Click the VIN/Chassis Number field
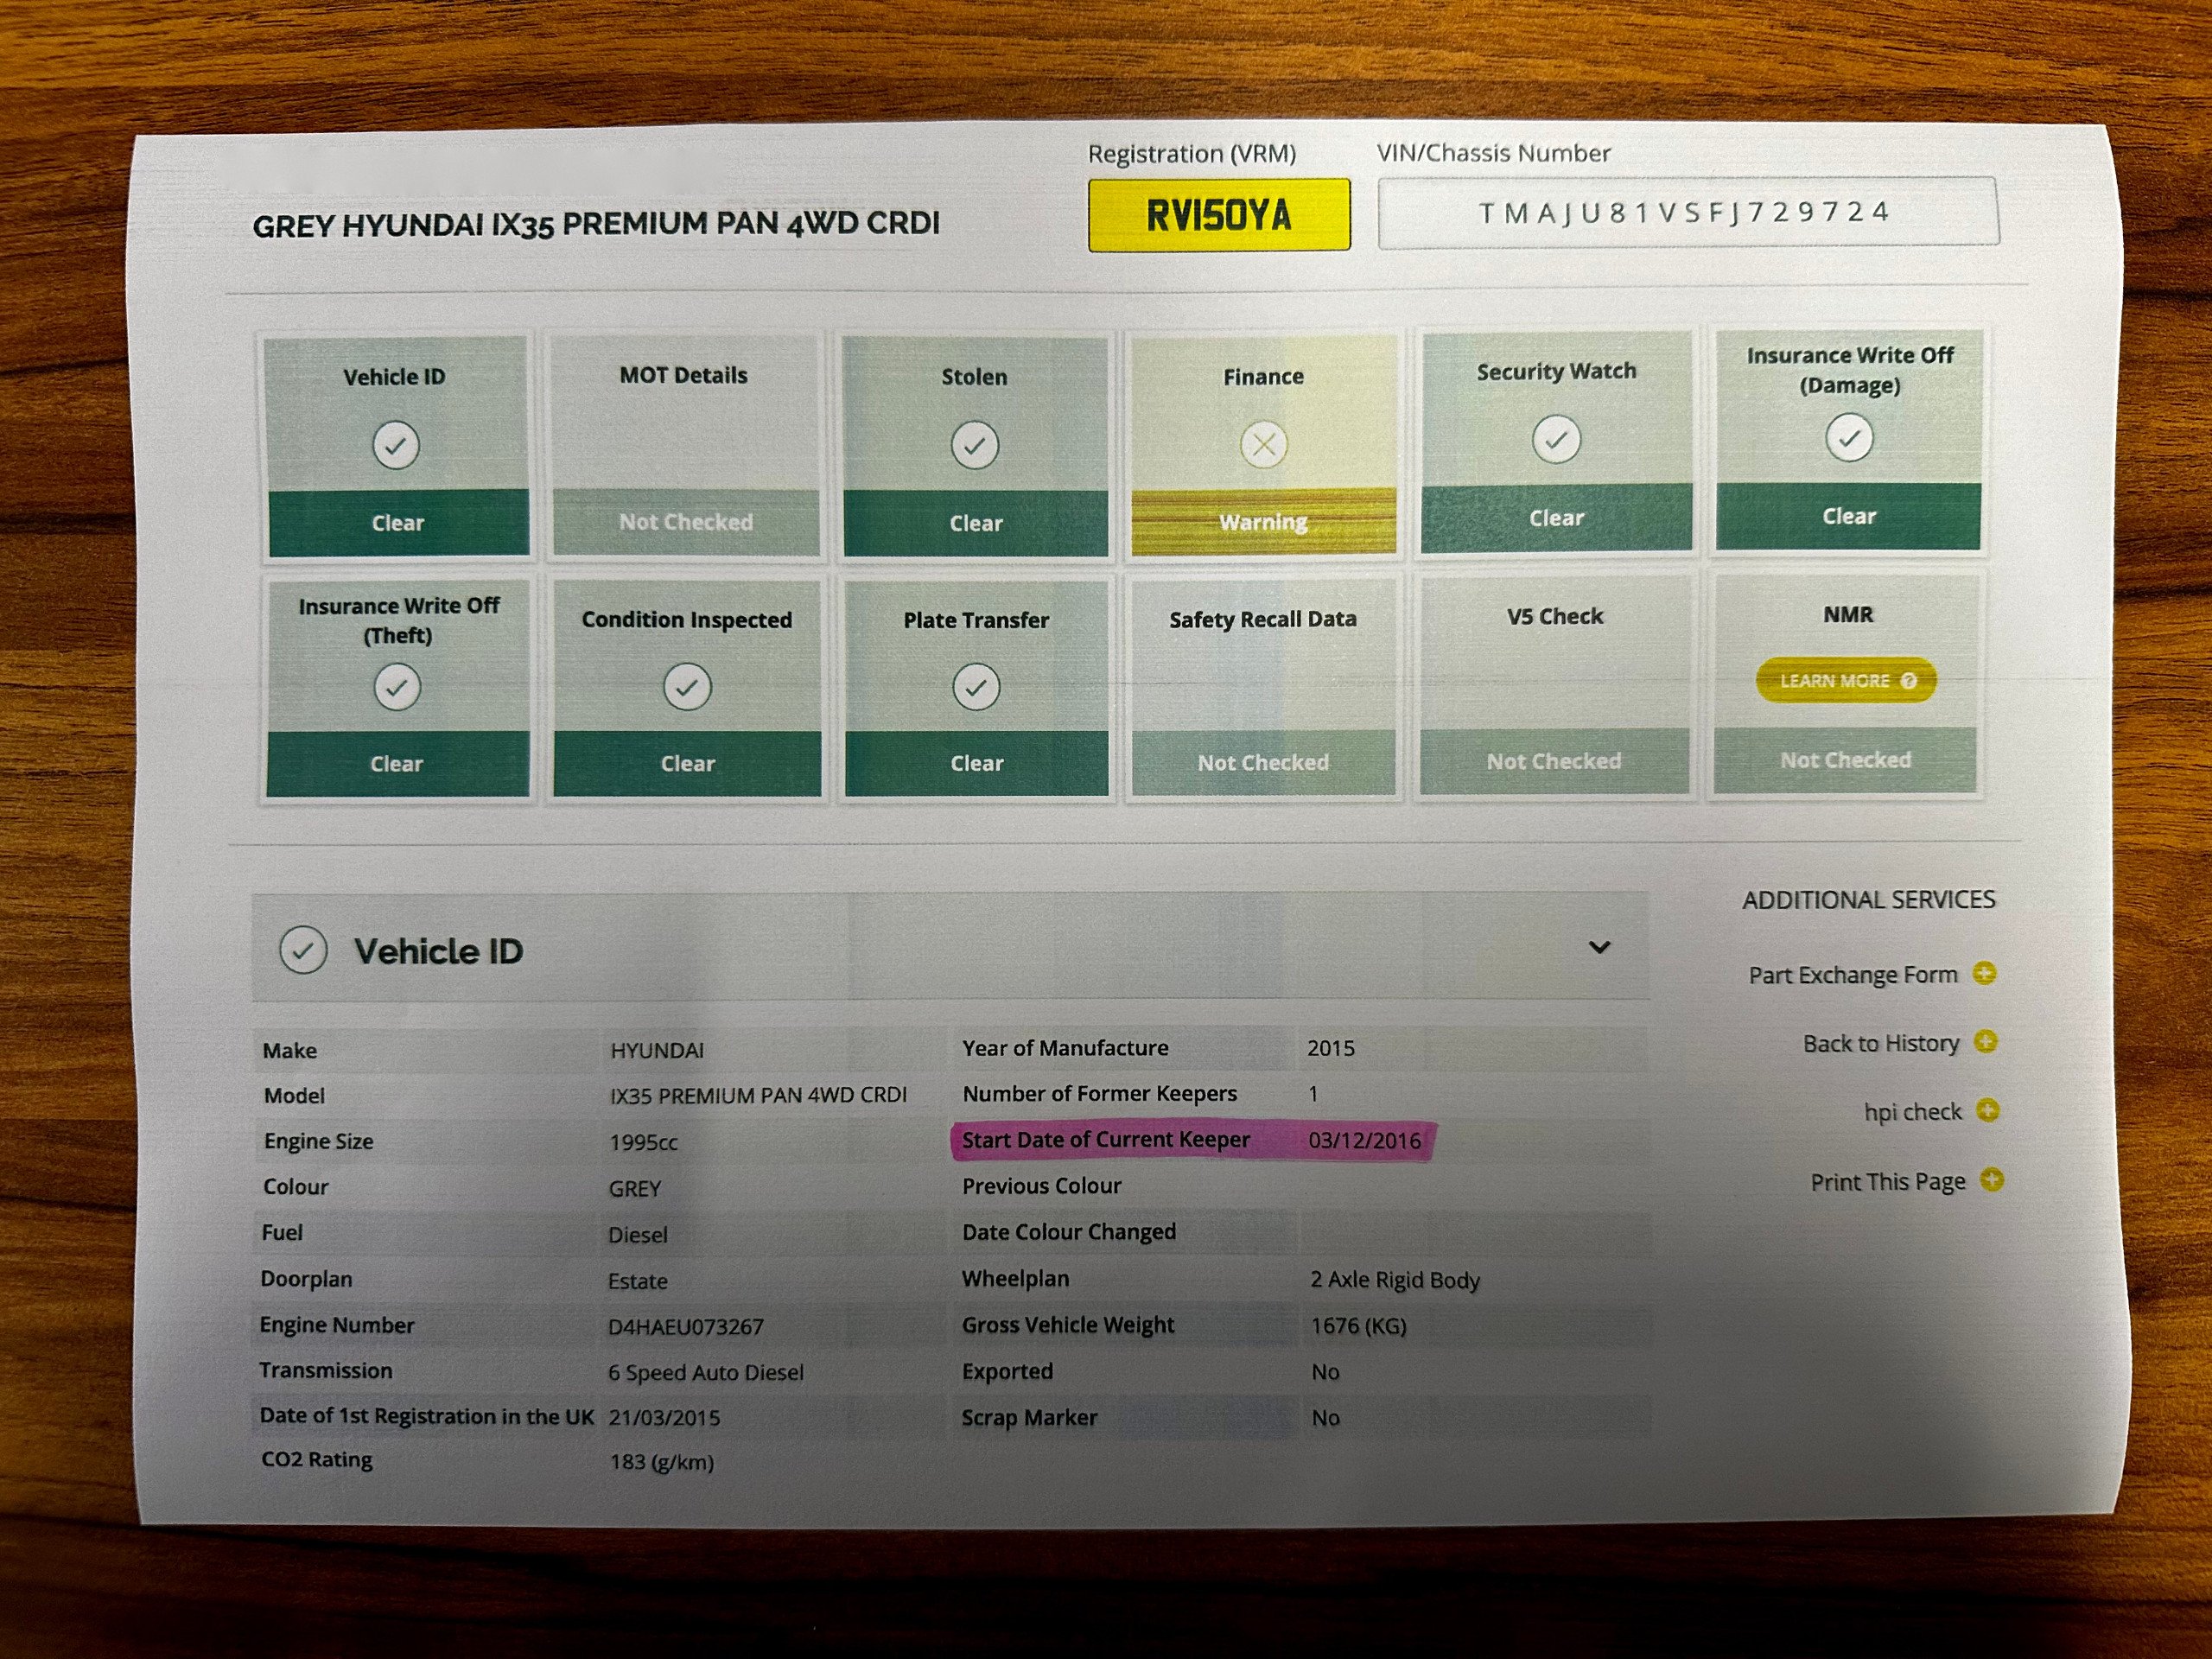This screenshot has width=2212, height=1659. (x=1687, y=212)
